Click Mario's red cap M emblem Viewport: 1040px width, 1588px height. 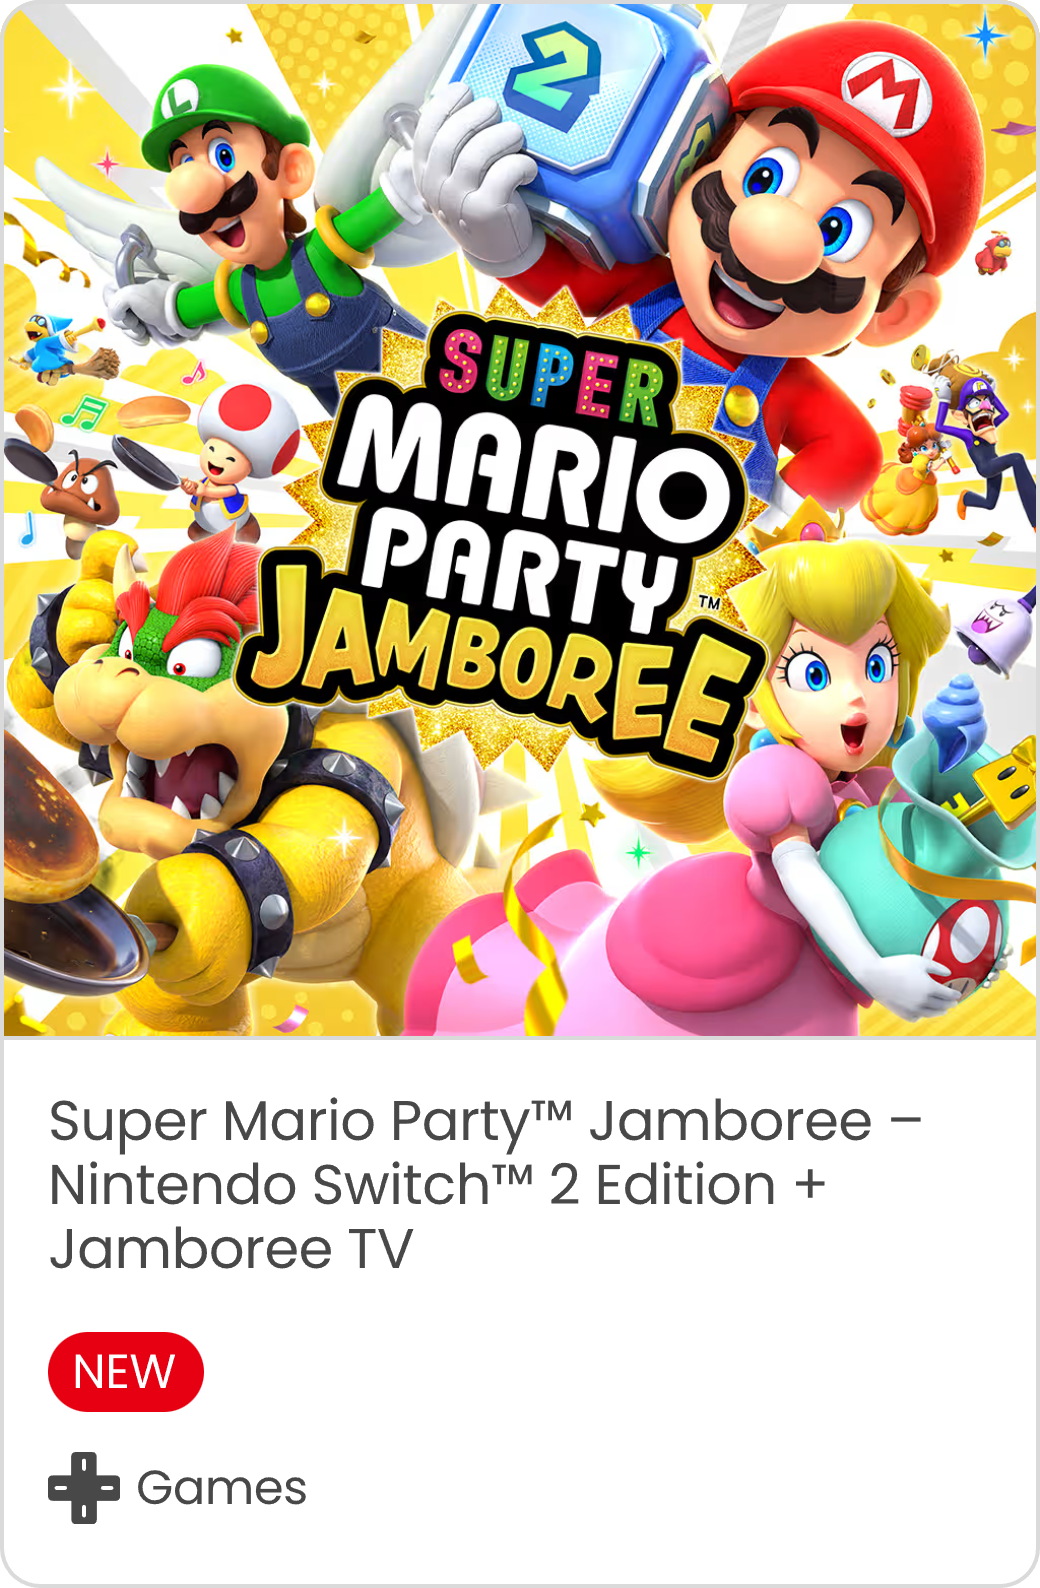[886, 92]
